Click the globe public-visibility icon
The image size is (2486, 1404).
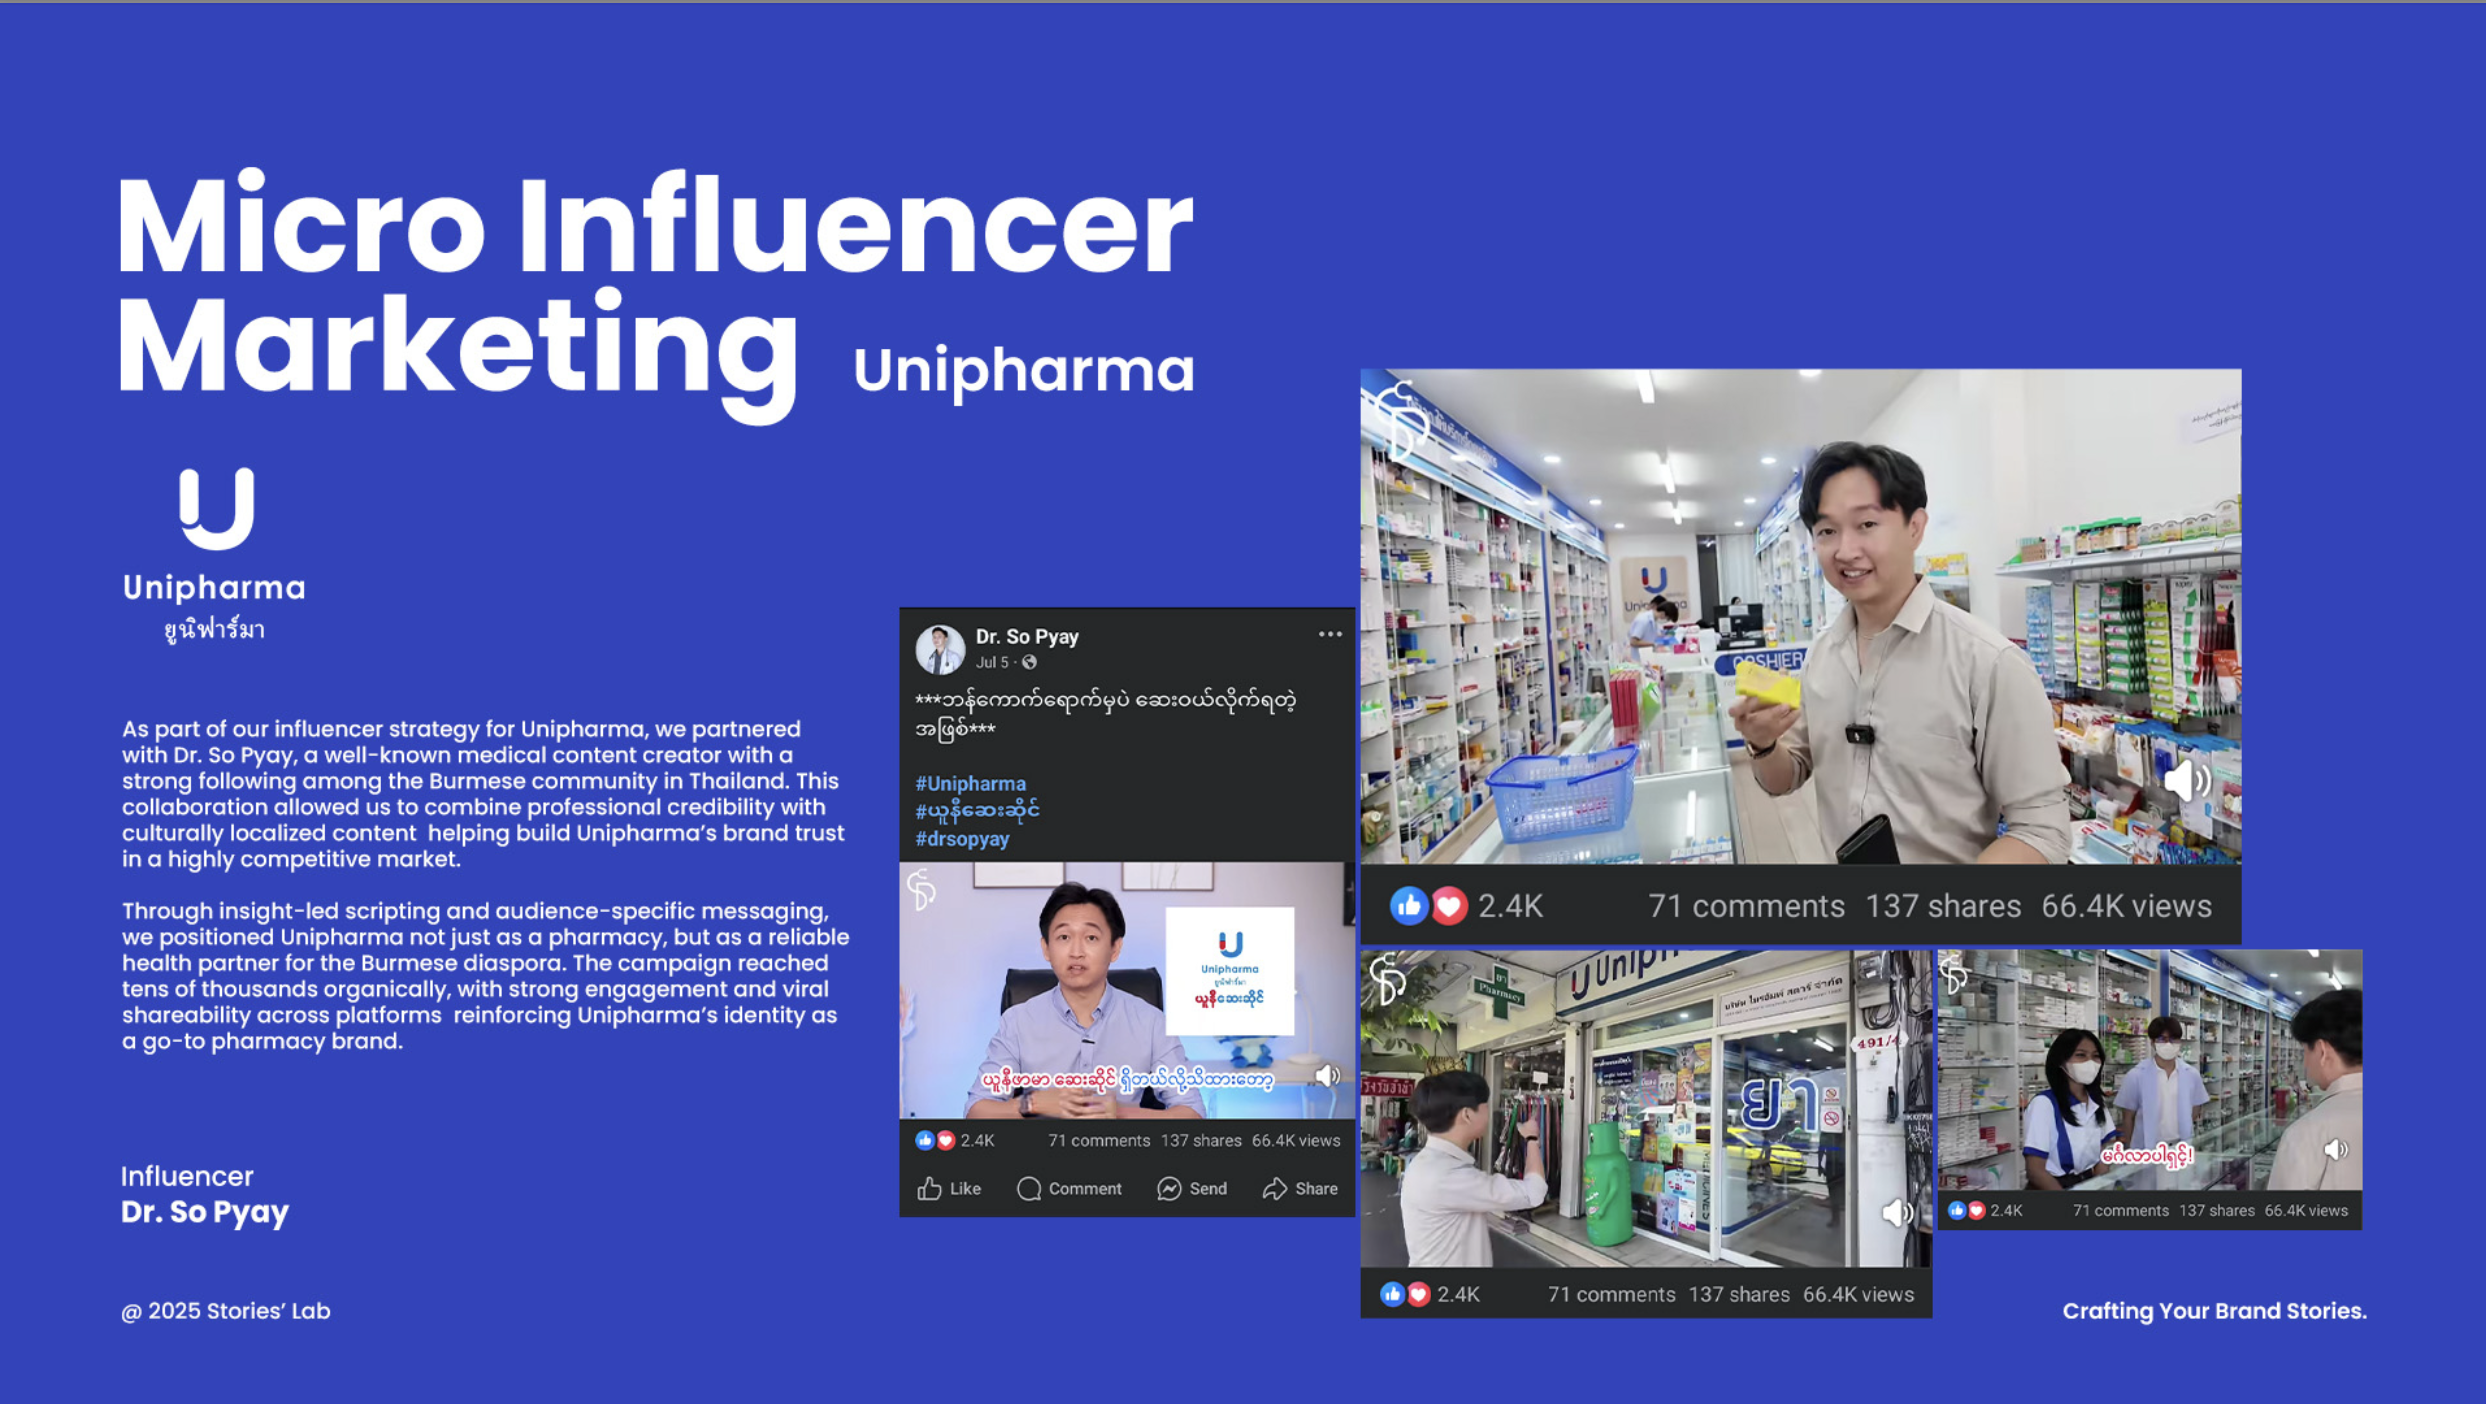[1029, 662]
